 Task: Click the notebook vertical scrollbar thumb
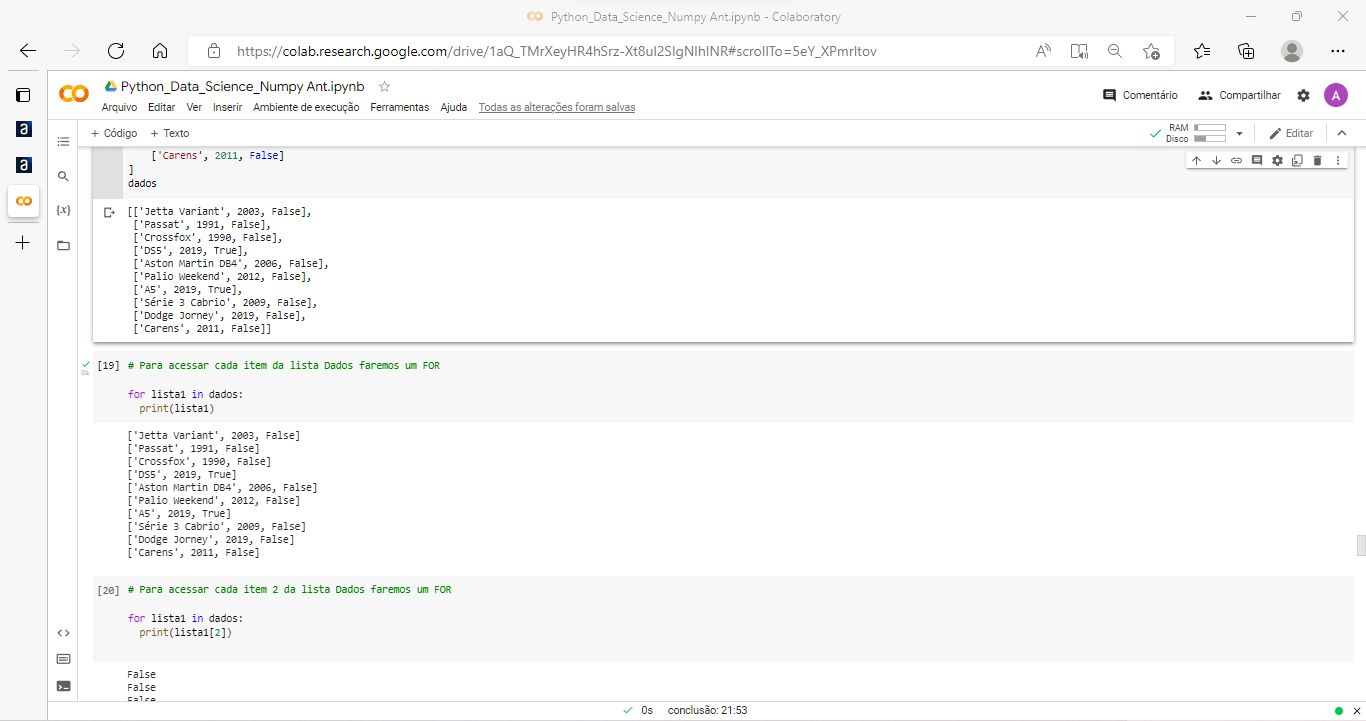tap(1360, 546)
